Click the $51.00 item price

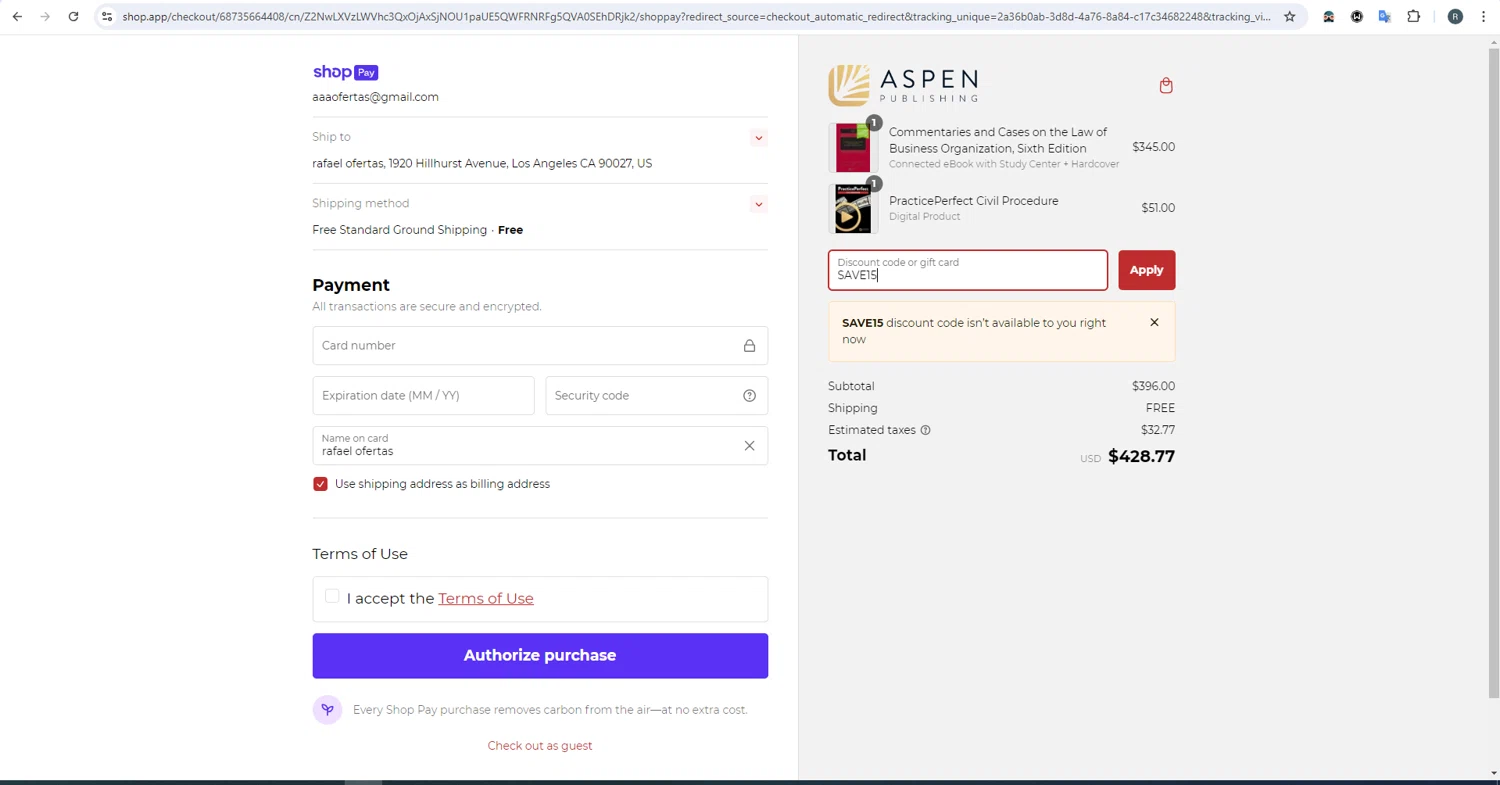coord(1158,208)
